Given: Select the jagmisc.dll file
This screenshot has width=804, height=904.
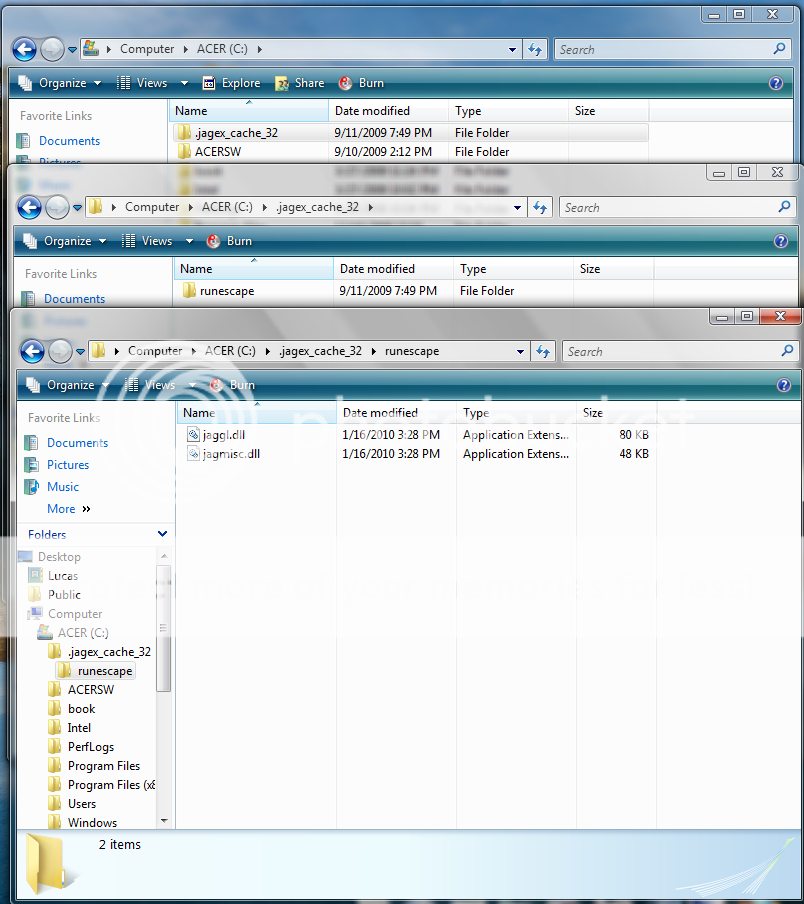Looking at the screenshot, I should [x=225, y=454].
